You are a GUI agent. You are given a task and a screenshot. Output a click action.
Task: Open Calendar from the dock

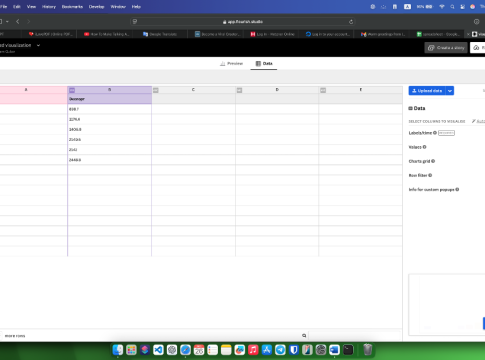[x=199, y=350]
